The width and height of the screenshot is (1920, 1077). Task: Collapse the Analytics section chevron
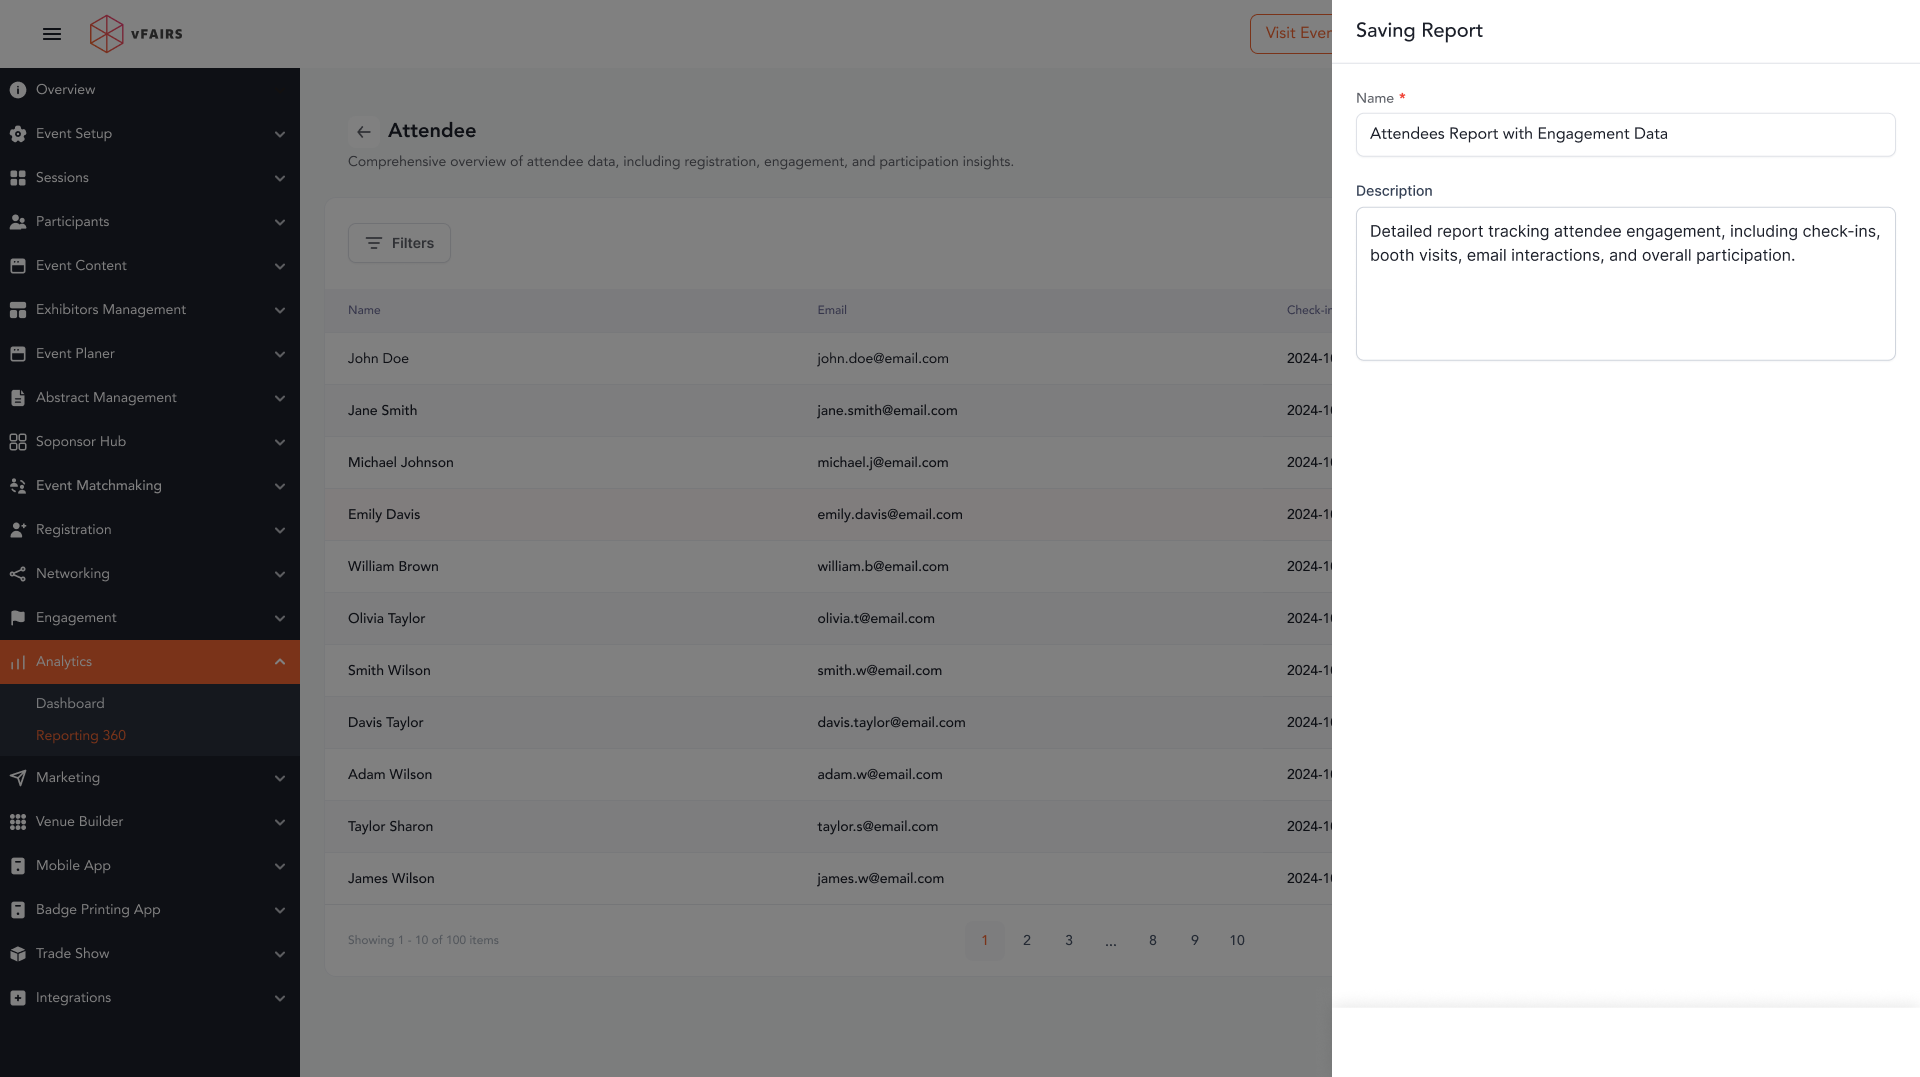(280, 662)
